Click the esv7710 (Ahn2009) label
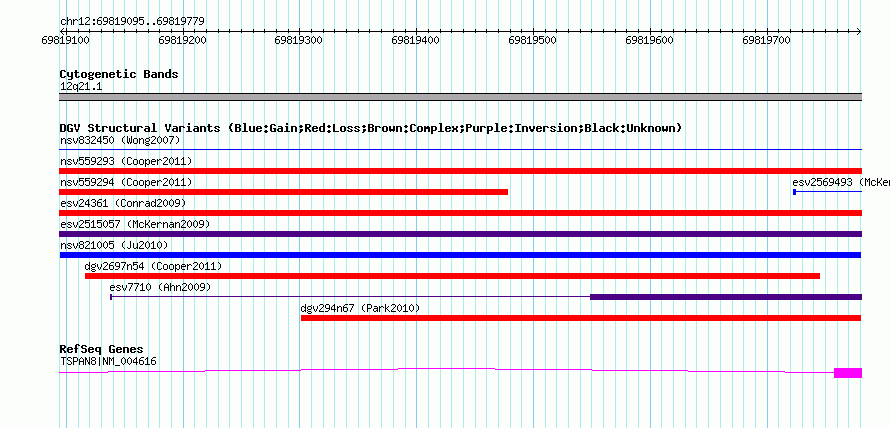 click(160, 287)
